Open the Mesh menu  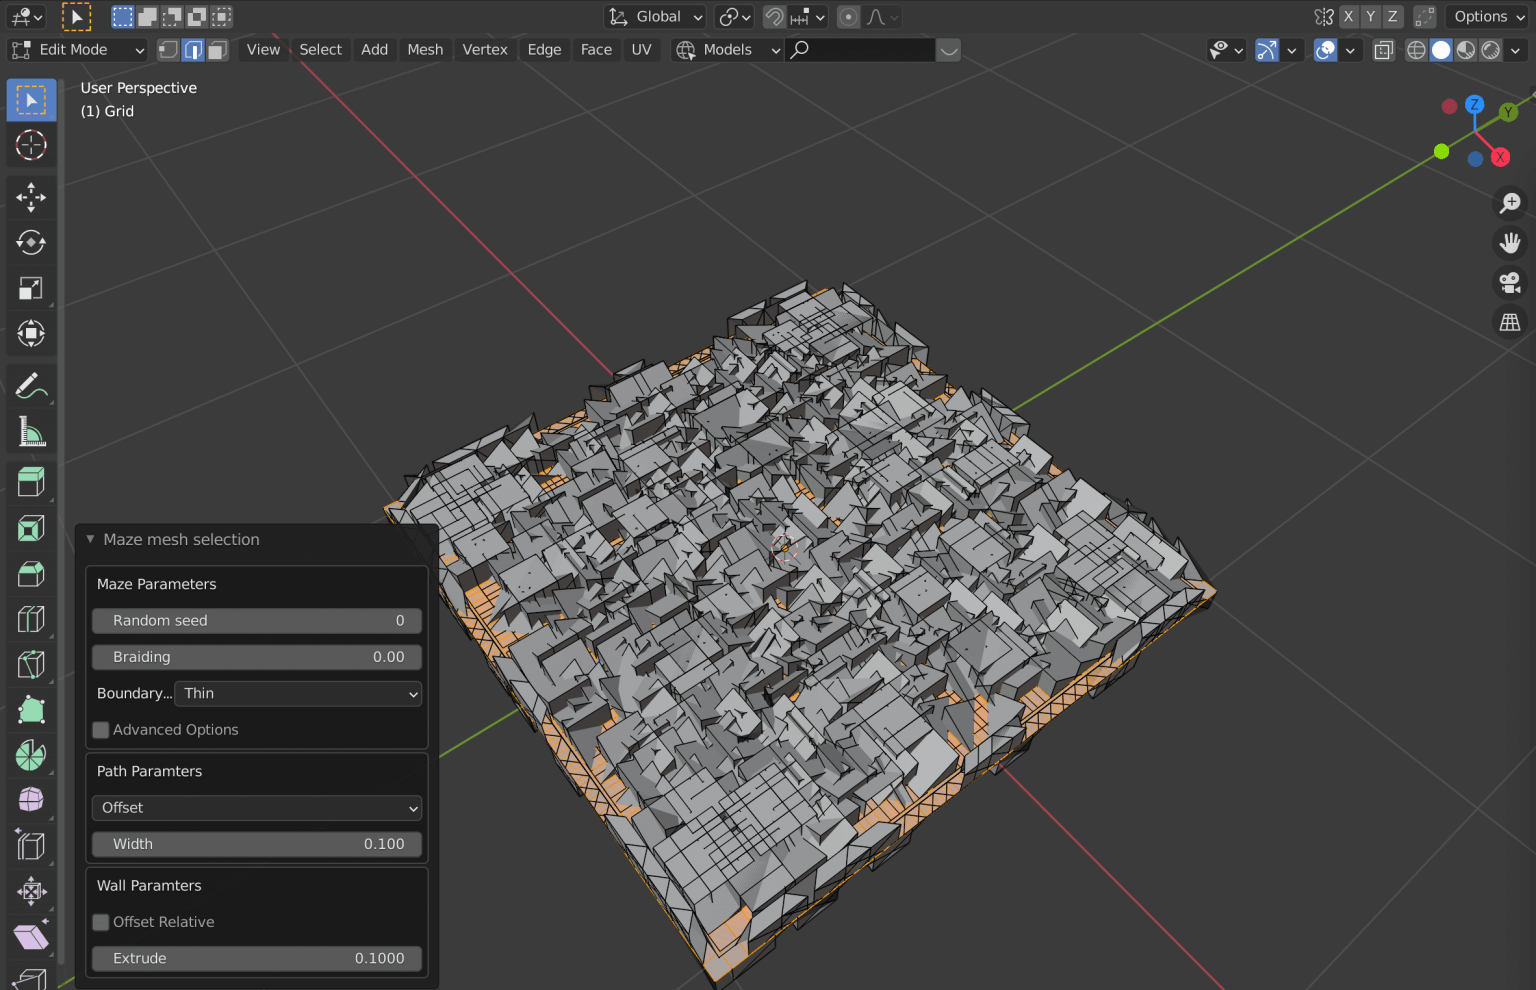pyautogui.click(x=425, y=49)
